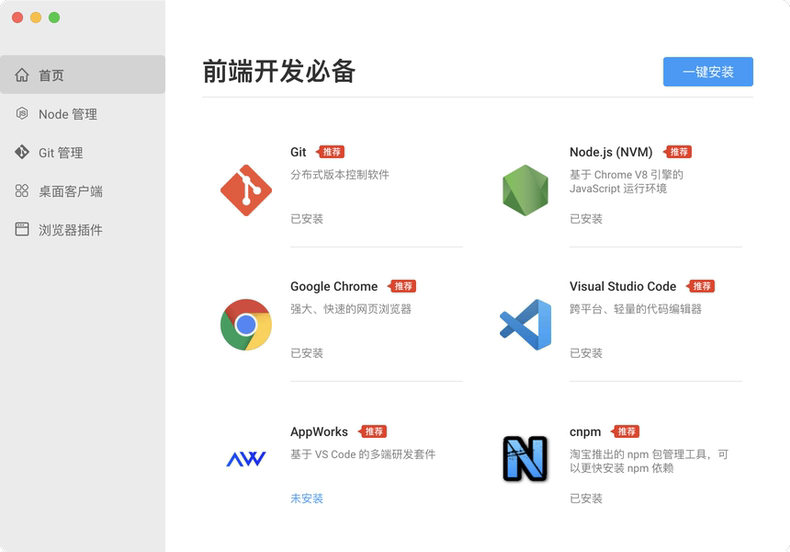The height and width of the screenshot is (552, 790).
Task: Click the cnpm N logo
Action: coord(525,459)
